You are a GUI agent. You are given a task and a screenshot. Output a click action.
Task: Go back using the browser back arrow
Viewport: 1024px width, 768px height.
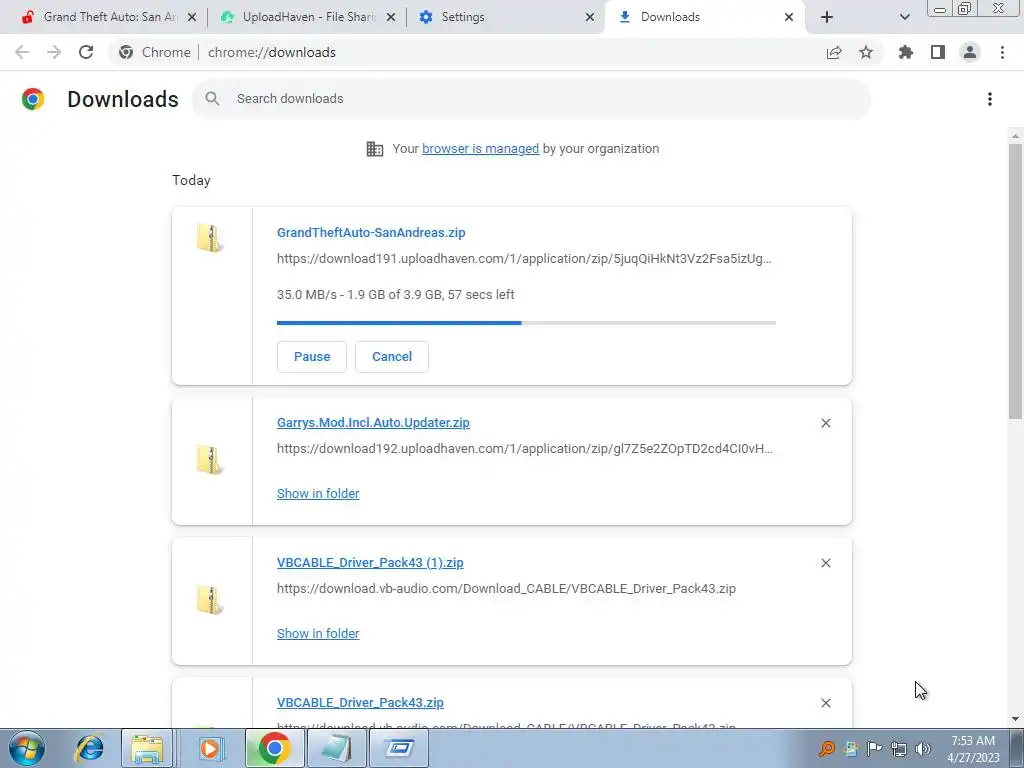pyautogui.click(x=22, y=52)
